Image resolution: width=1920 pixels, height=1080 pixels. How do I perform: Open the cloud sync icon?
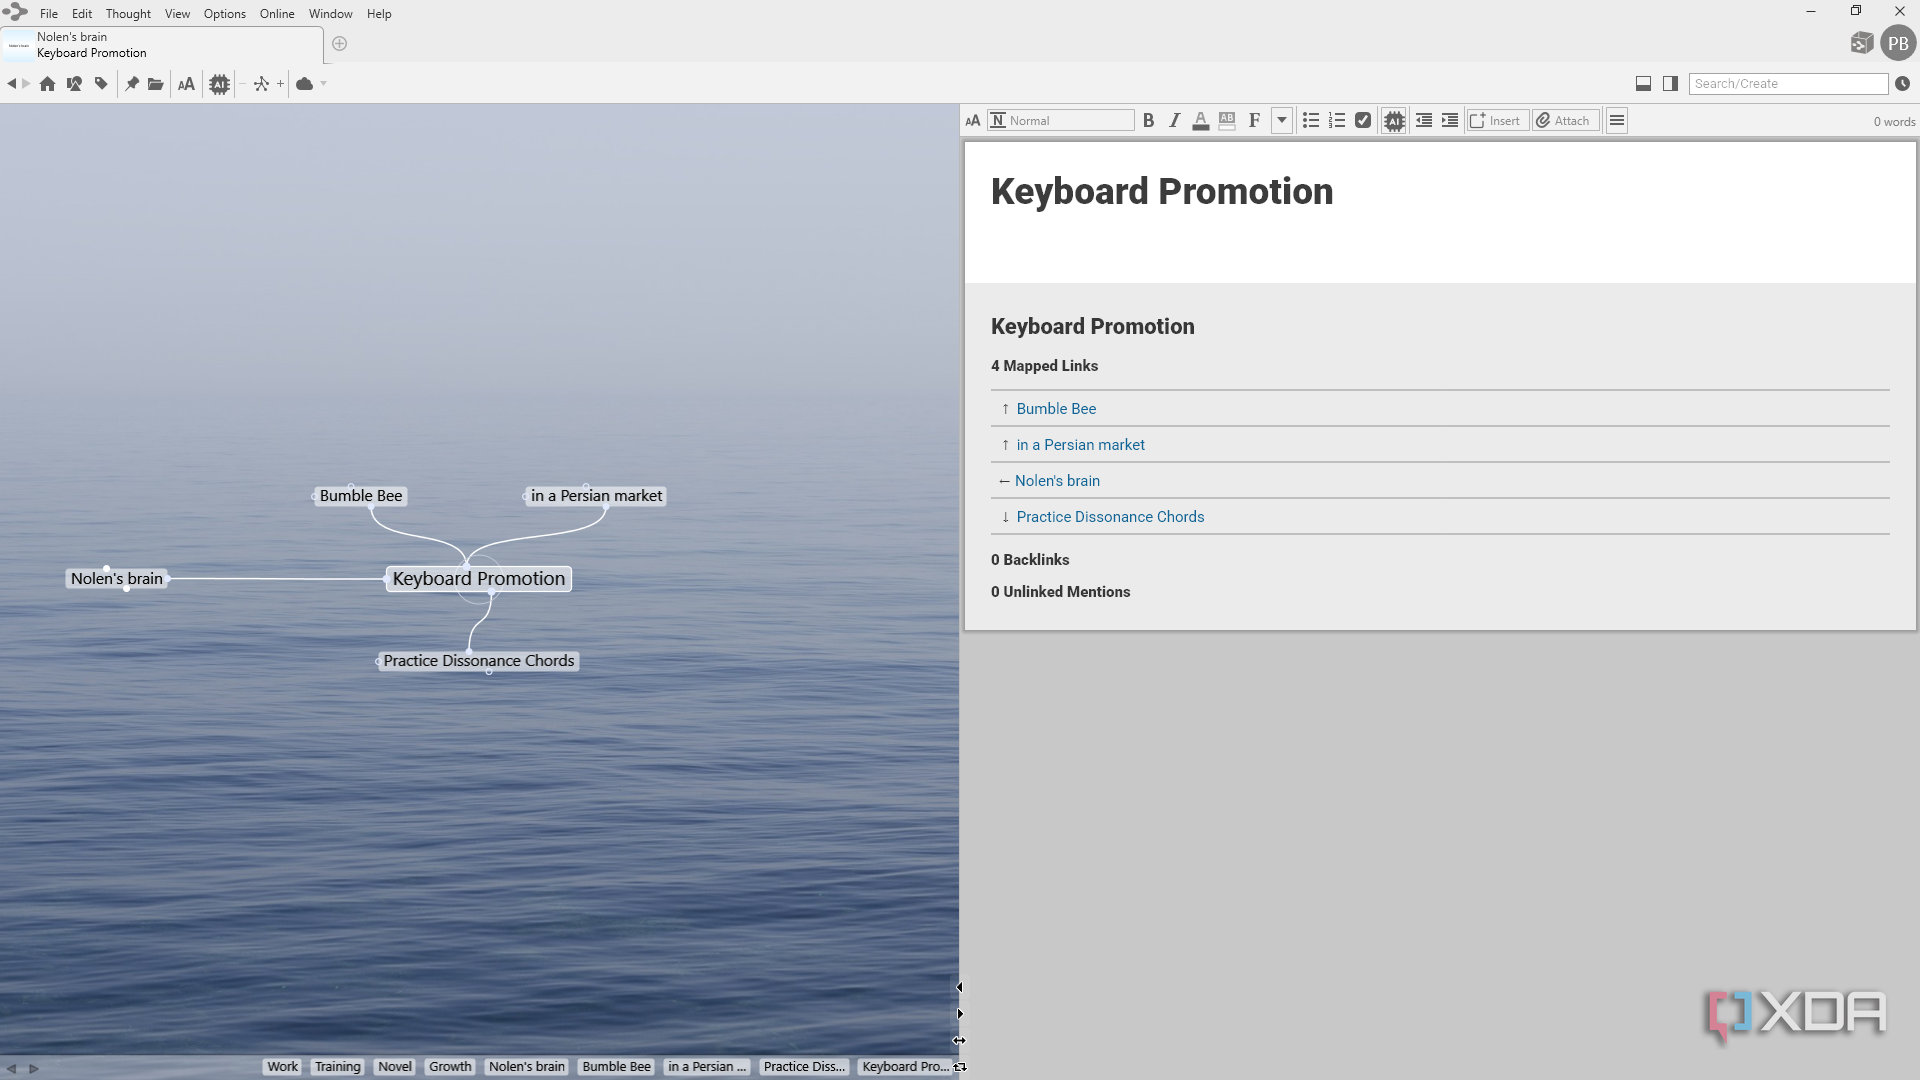point(305,84)
